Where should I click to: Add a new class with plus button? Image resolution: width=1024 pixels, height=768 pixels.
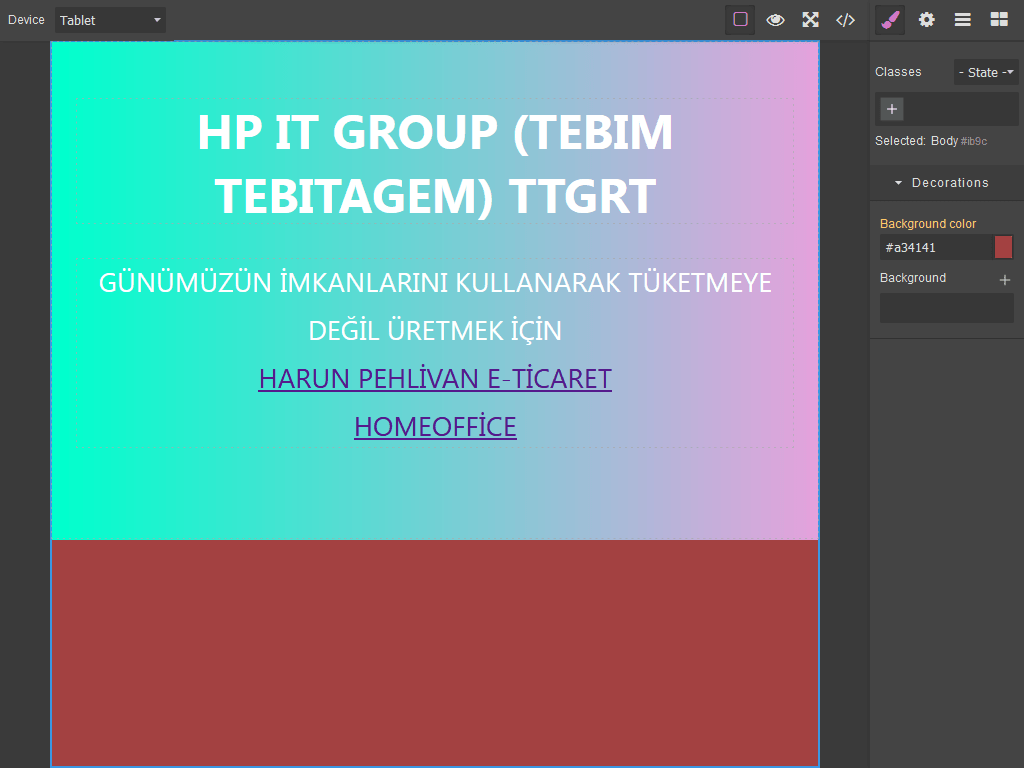point(892,109)
